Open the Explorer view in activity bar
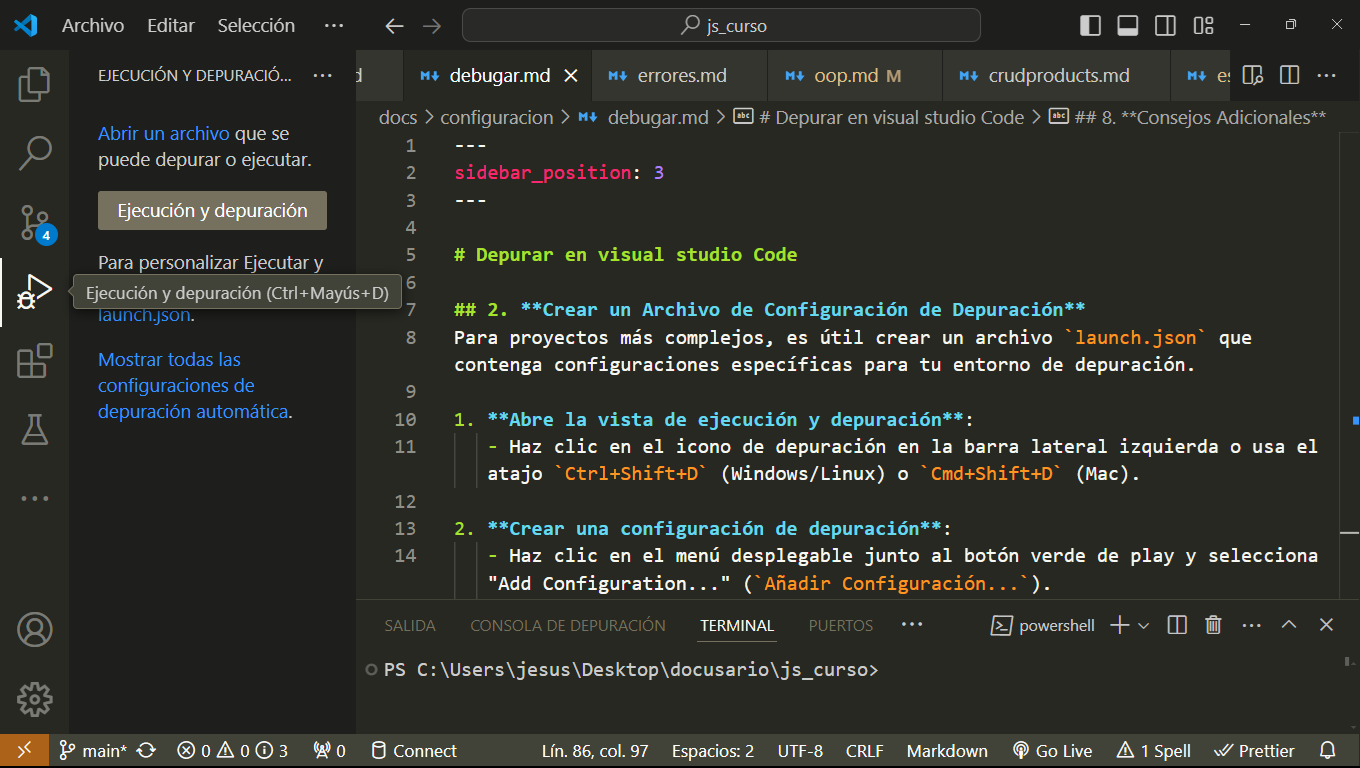This screenshot has width=1360, height=768. (x=34, y=85)
